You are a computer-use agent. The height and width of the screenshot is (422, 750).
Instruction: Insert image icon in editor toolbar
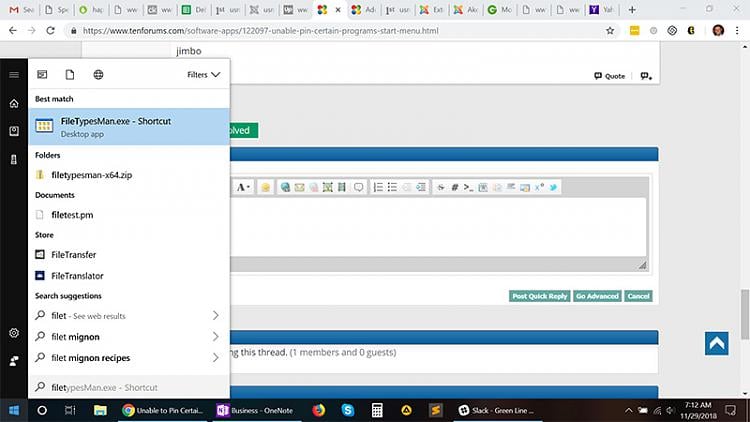click(x=328, y=187)
